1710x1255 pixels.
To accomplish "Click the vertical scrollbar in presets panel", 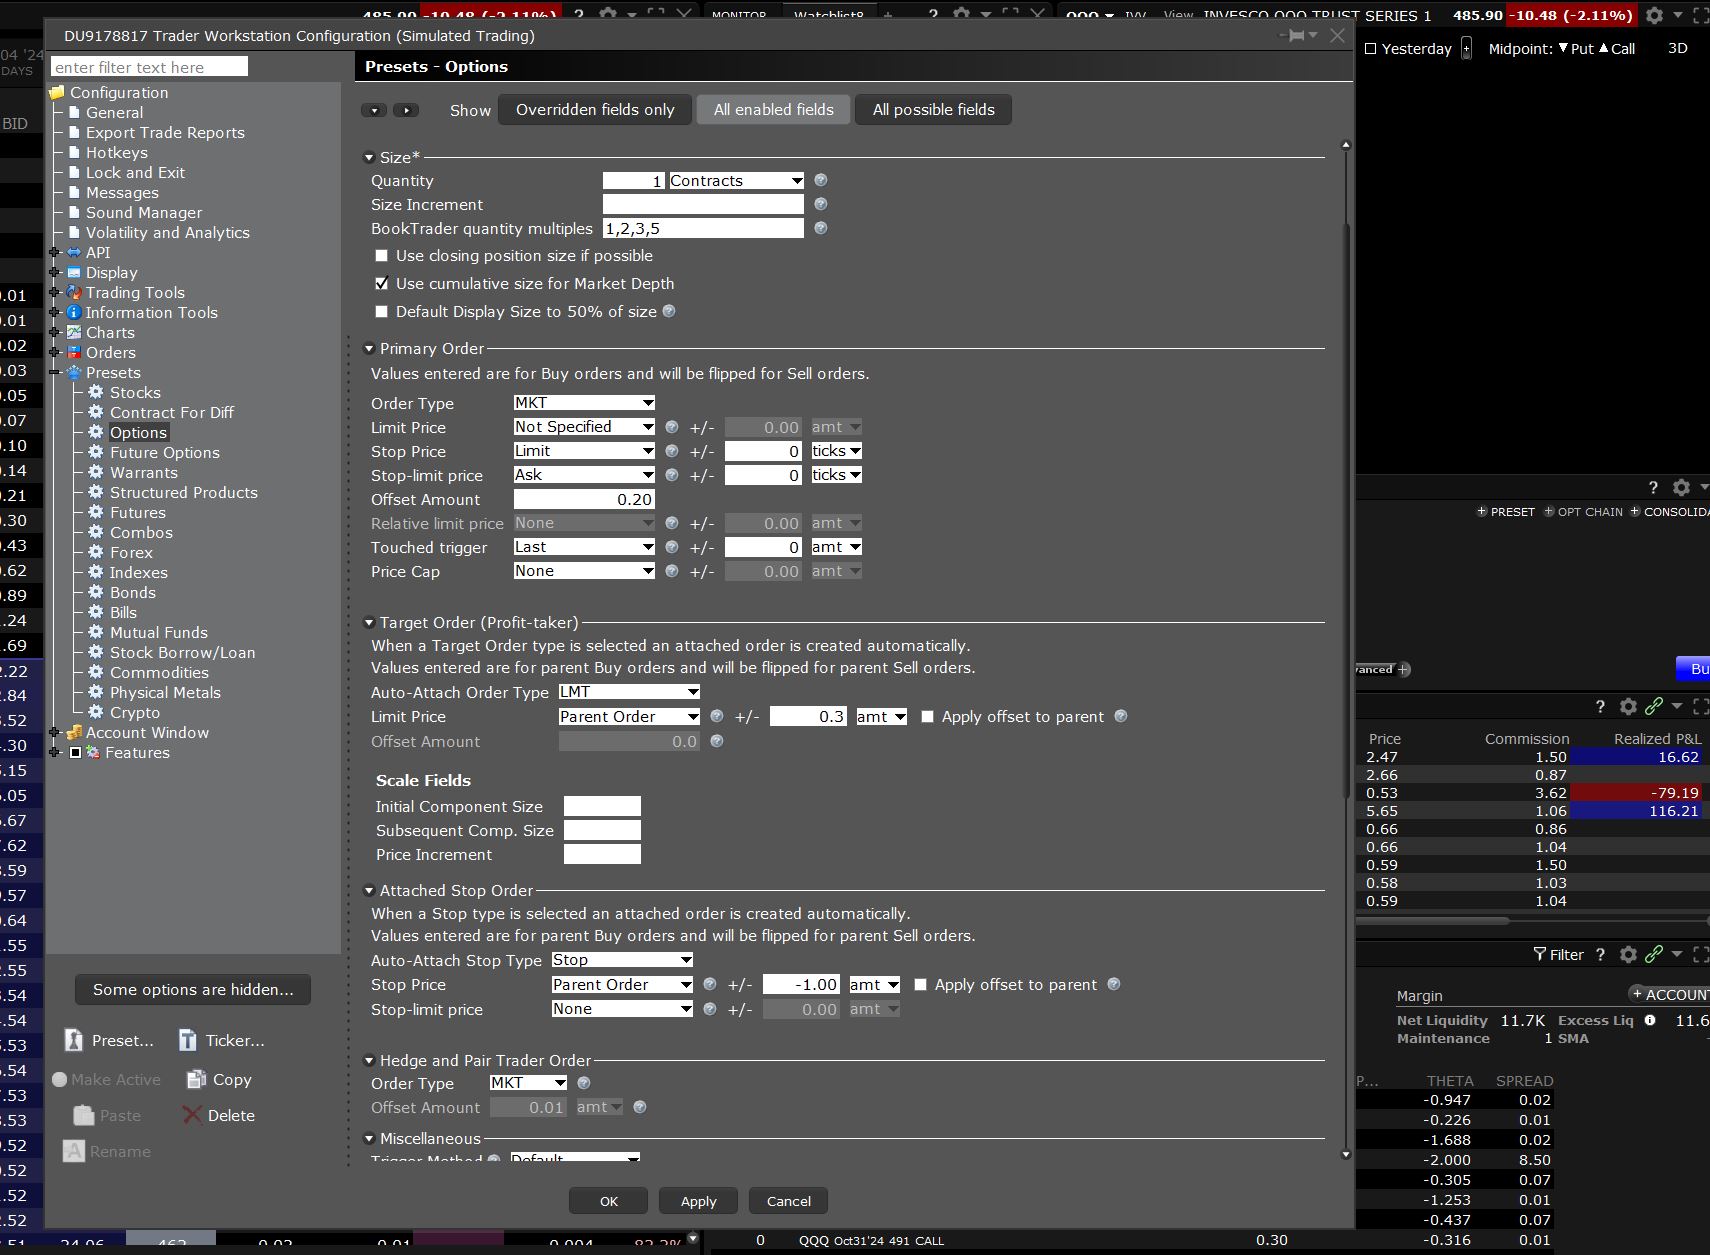I will 1346,500.
